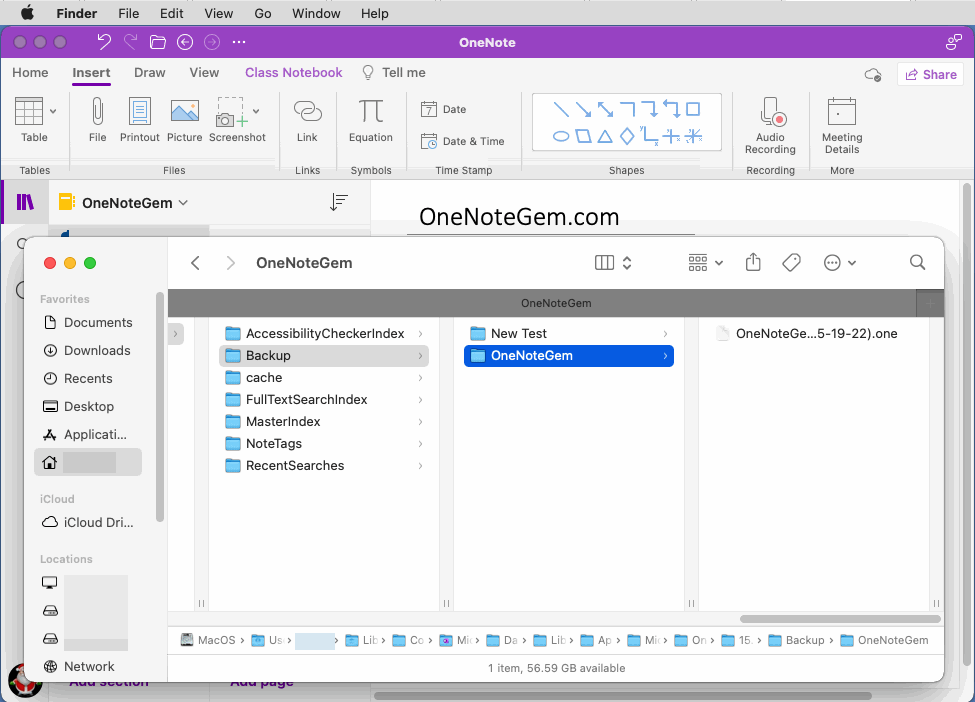Switch to the Draw ribbon tab

(x=150, y=73)
